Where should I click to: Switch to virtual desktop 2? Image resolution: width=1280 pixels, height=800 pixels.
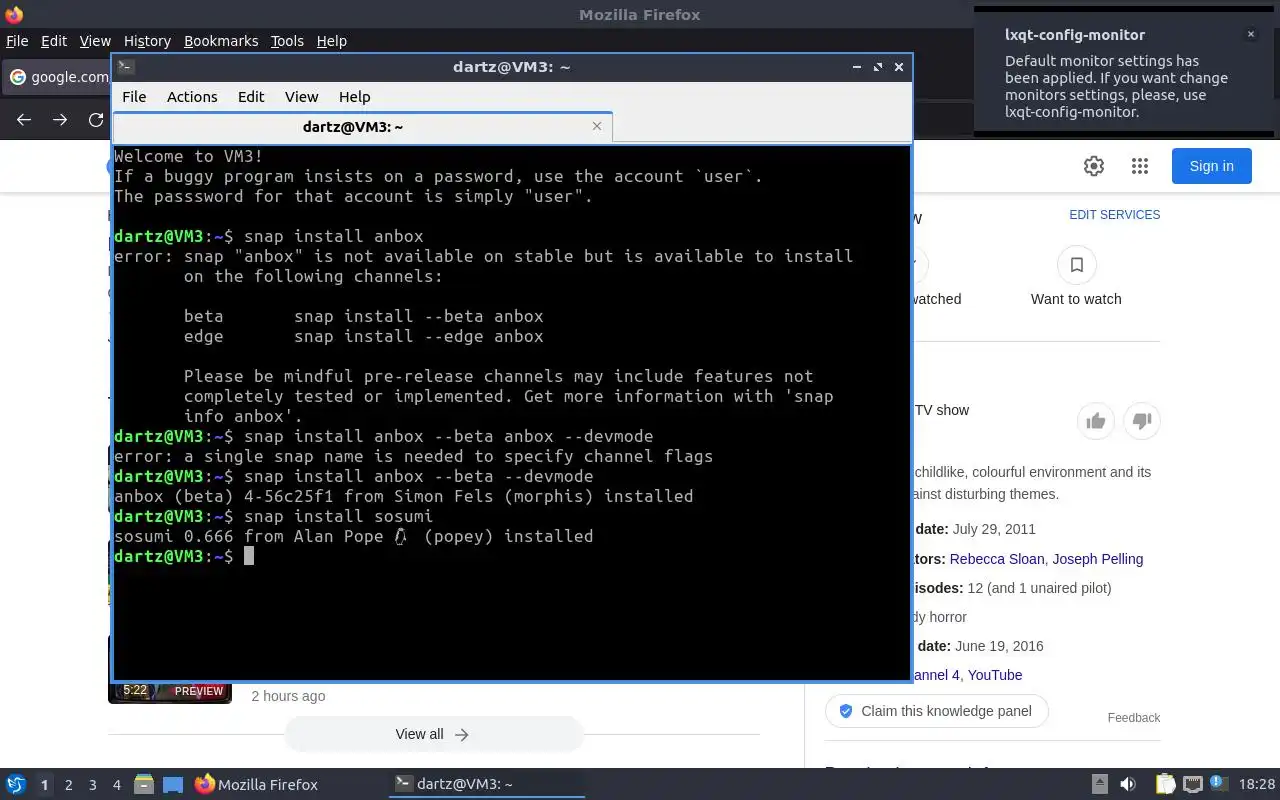tap(68, 785)
